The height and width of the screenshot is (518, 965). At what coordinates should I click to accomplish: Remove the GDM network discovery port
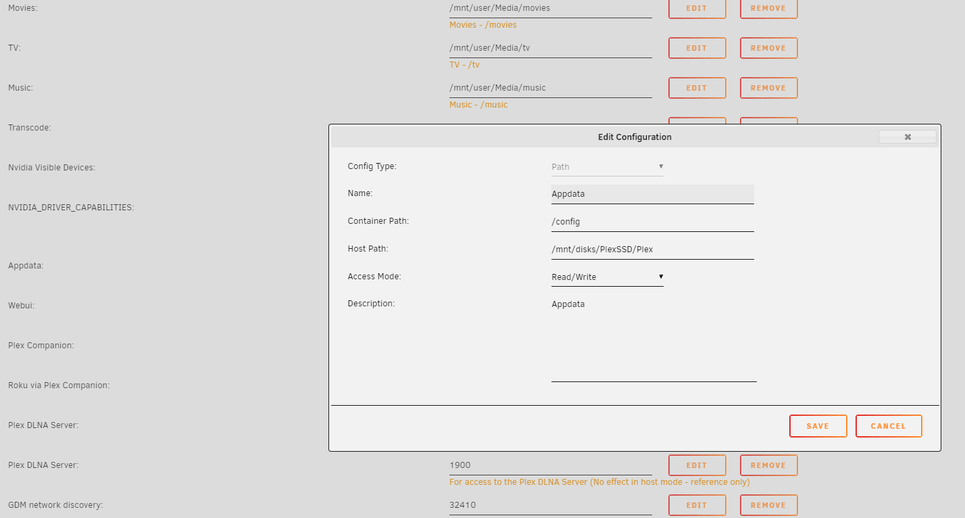(768, 505)
